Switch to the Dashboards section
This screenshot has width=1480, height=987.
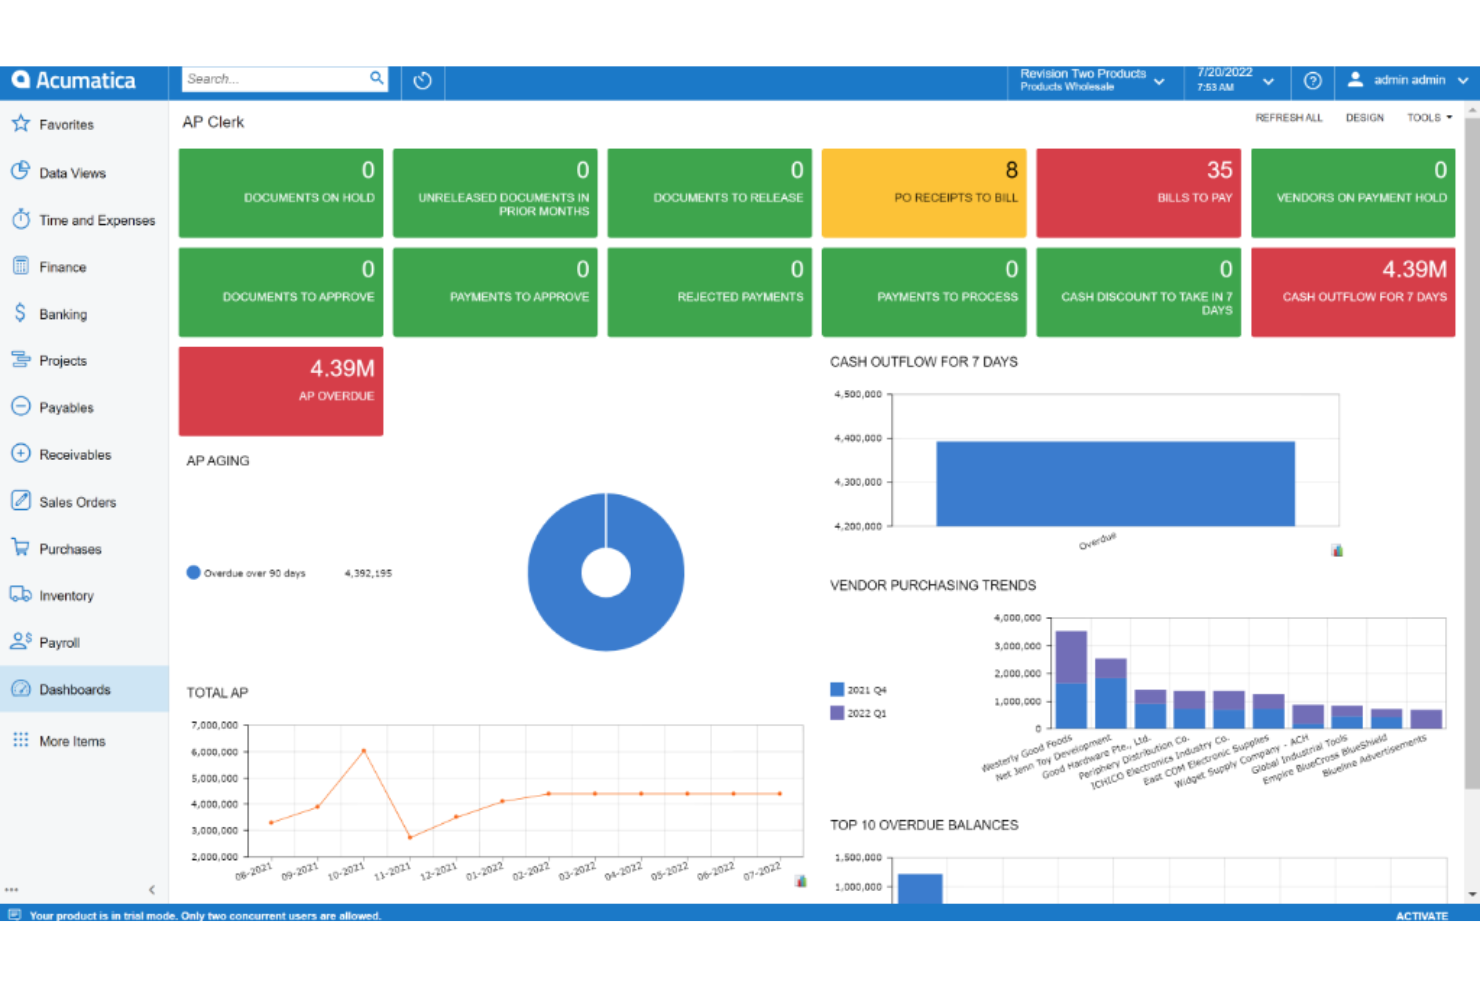pyautogui.click(x=74, y=689)
